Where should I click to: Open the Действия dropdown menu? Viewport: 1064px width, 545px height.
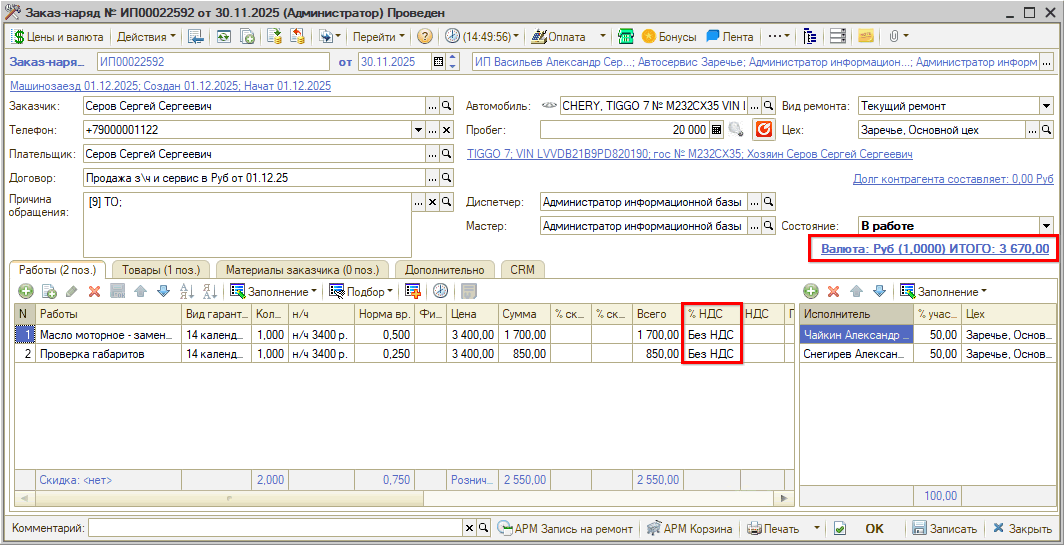coord(145,36)
